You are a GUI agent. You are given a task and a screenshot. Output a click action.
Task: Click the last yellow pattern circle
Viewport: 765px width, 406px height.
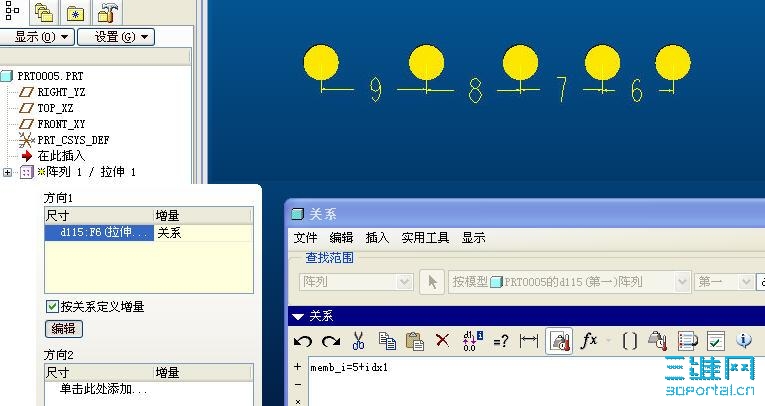(x=673, y=62)
